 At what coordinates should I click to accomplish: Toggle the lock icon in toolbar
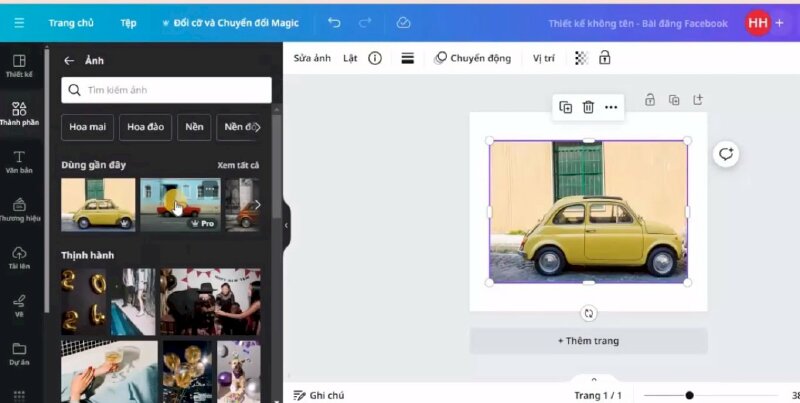[605, 58]
